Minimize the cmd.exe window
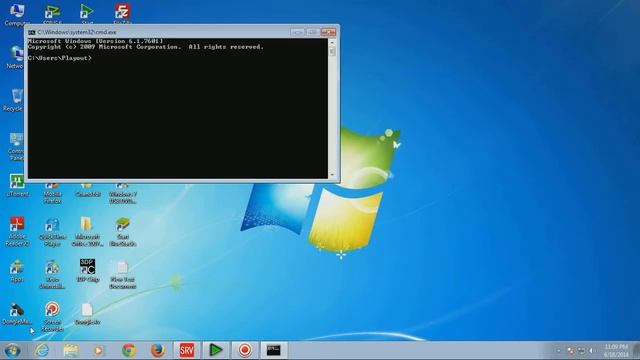The width and height of the screenshot is (640, 360). pos(297,32)
